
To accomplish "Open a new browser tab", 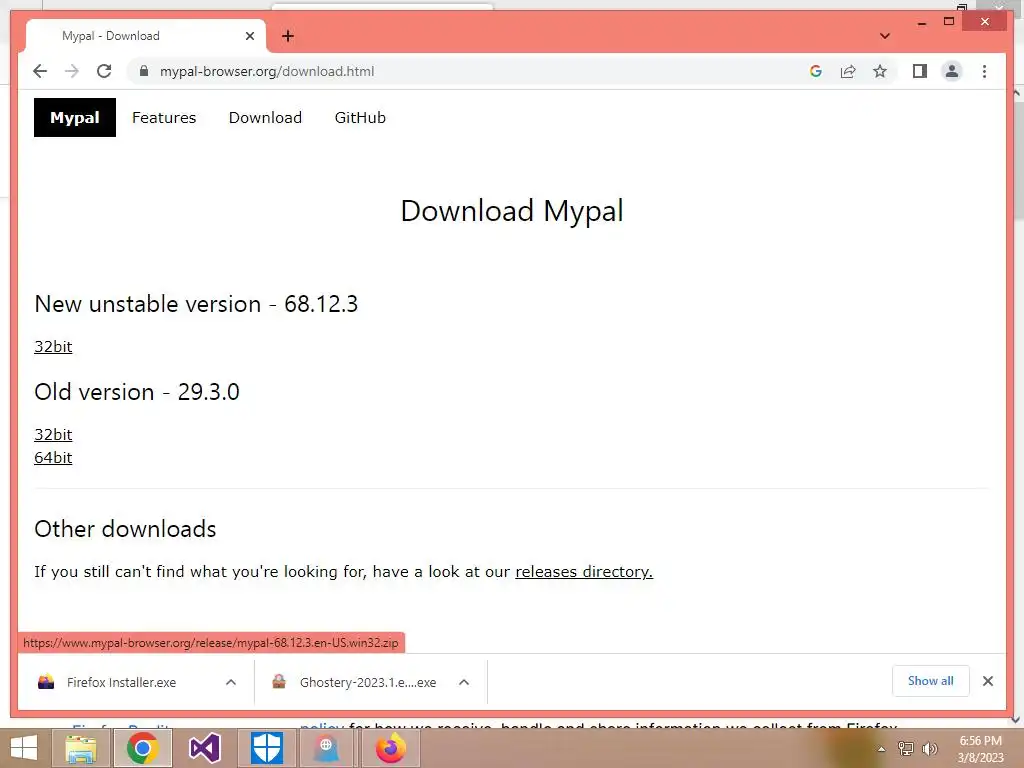I will tap(288, 36).
